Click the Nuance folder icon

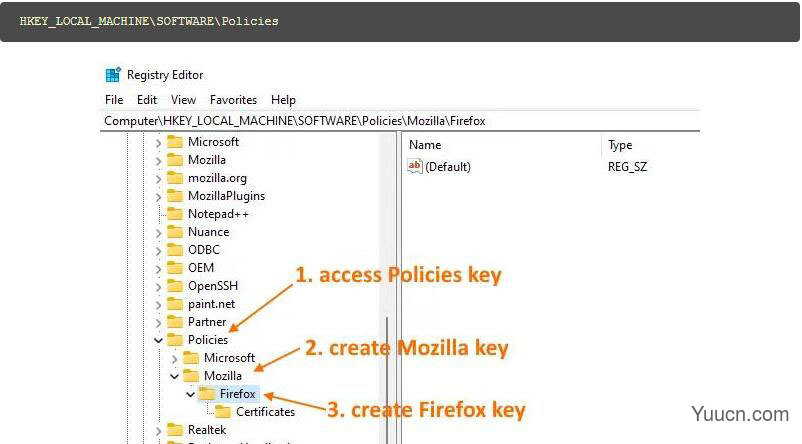175,232
